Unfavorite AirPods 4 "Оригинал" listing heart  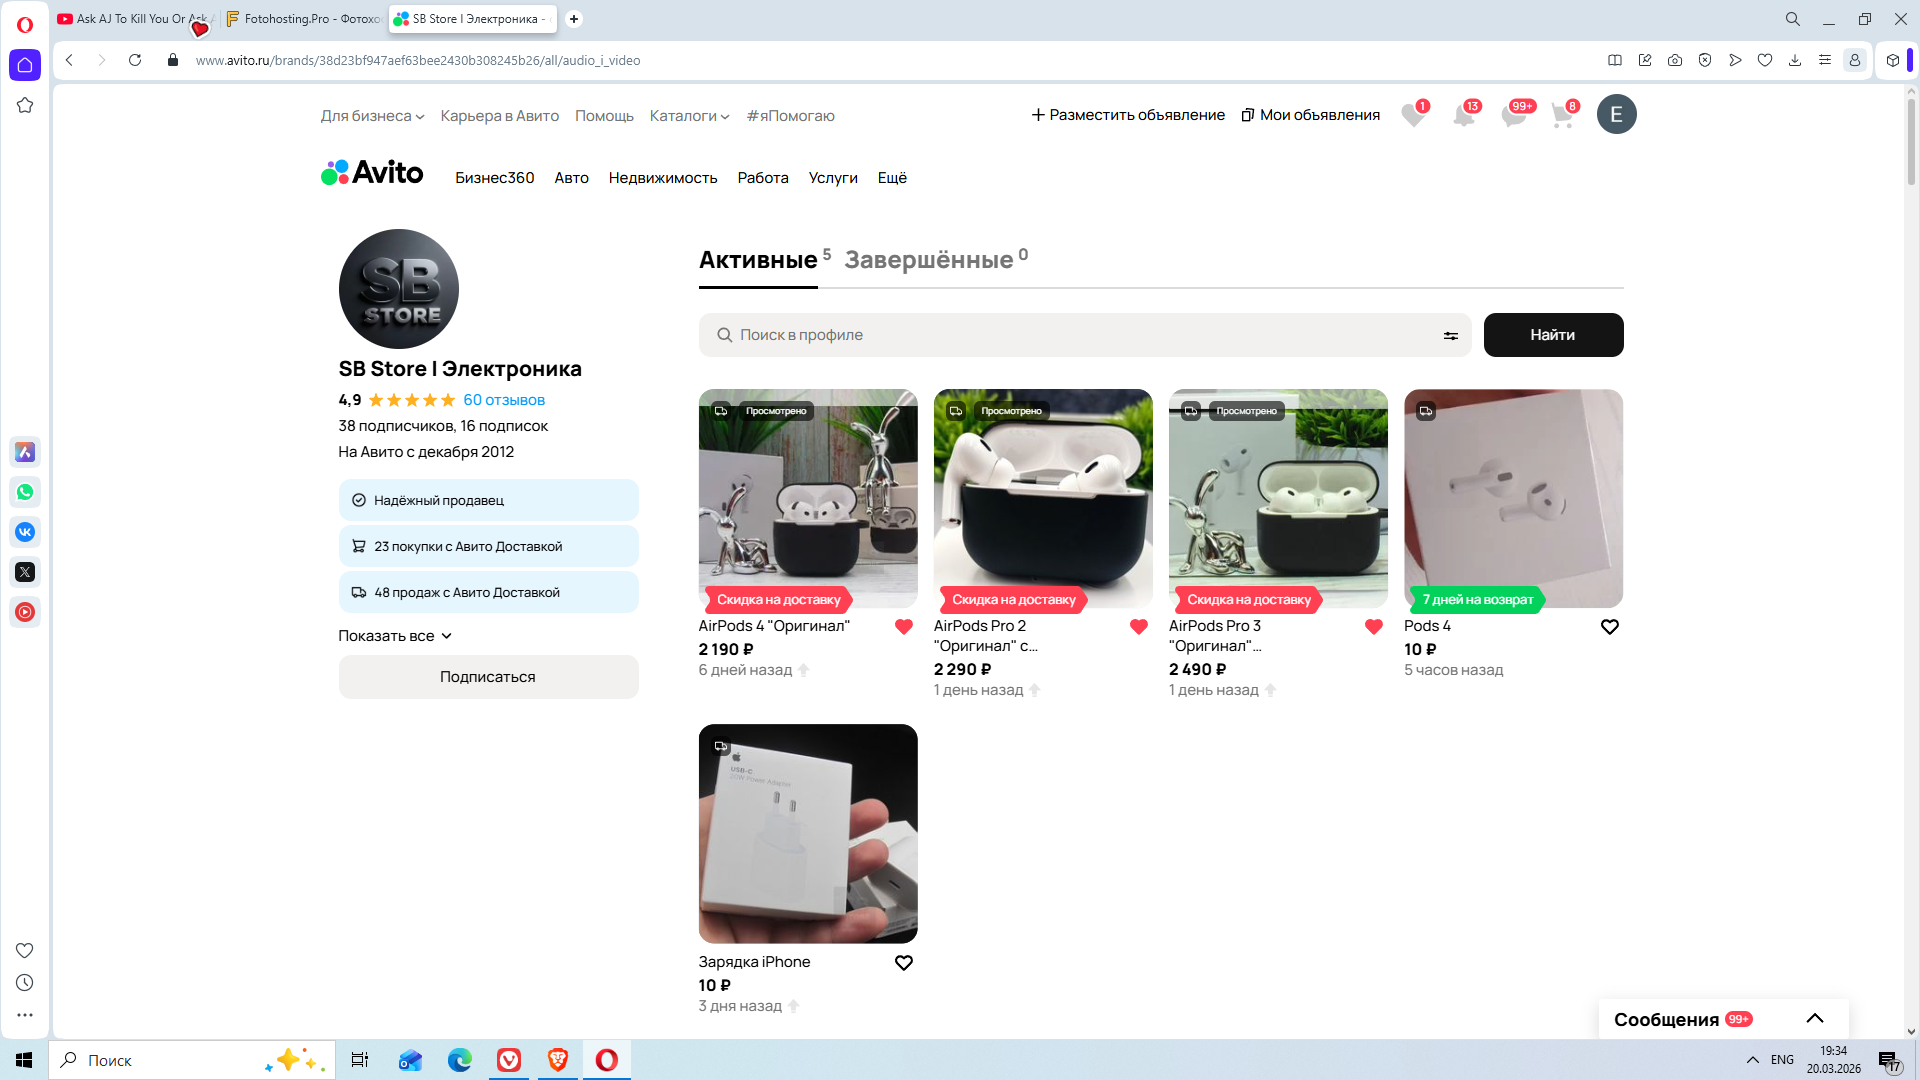coord(903,627)
